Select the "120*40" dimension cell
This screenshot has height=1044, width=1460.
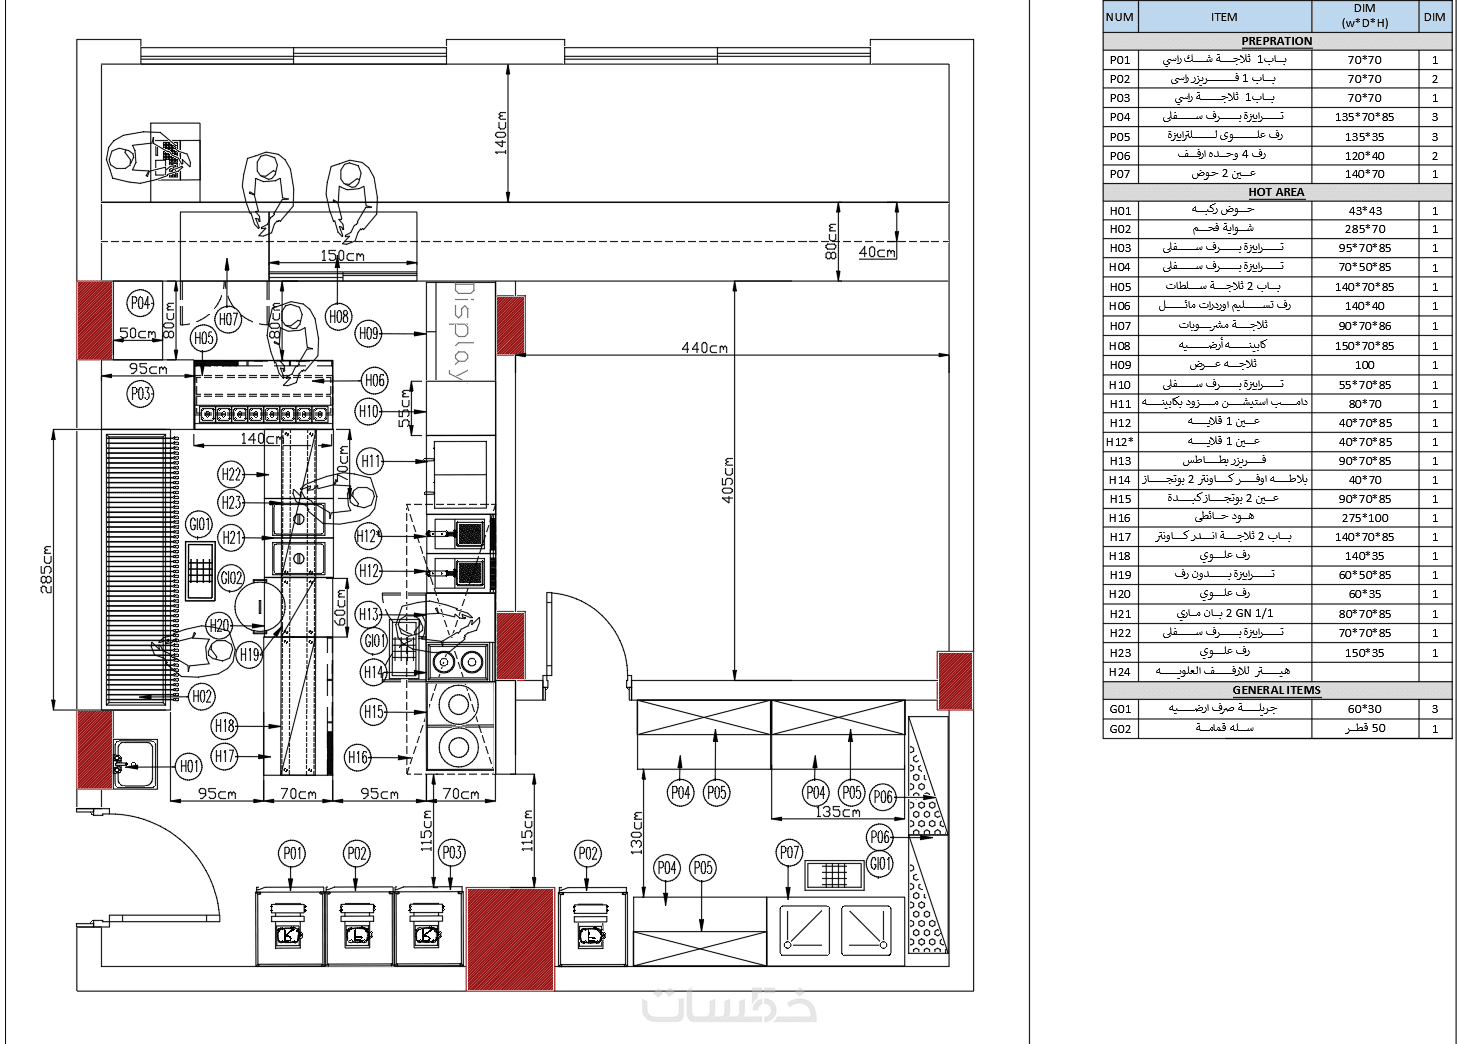1365,156
